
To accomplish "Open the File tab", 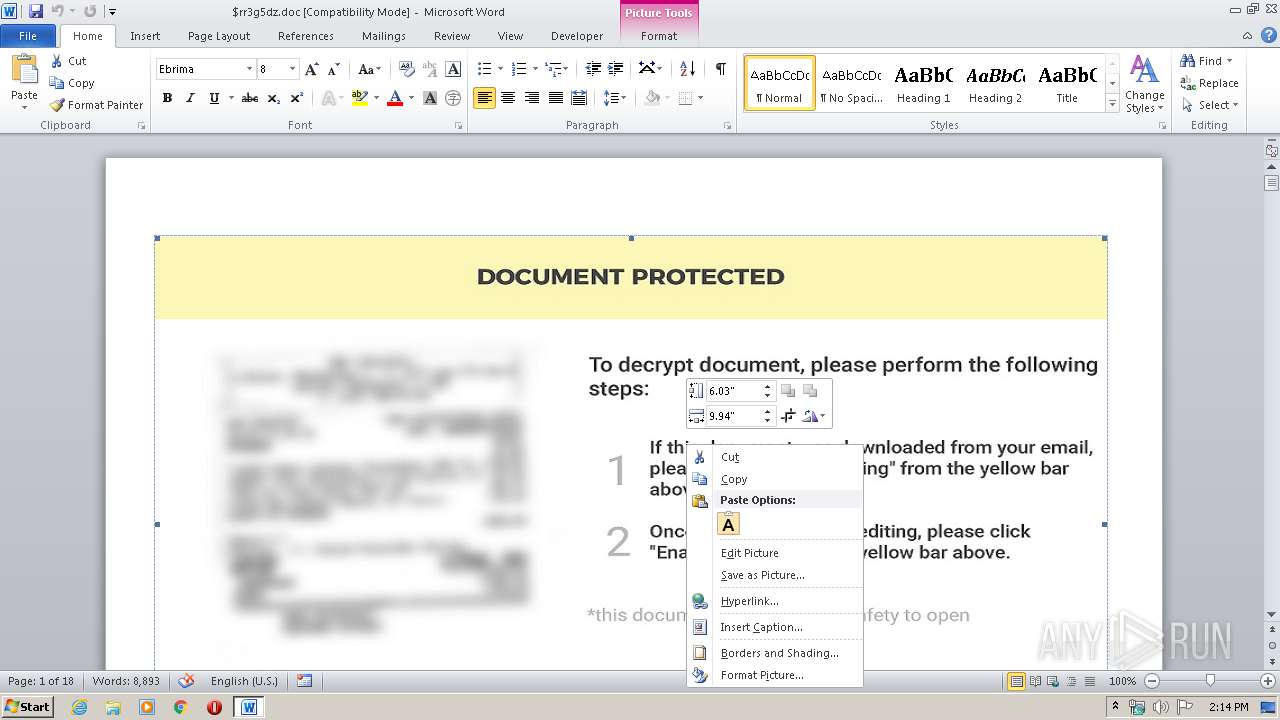I will (x=28, y=36).
